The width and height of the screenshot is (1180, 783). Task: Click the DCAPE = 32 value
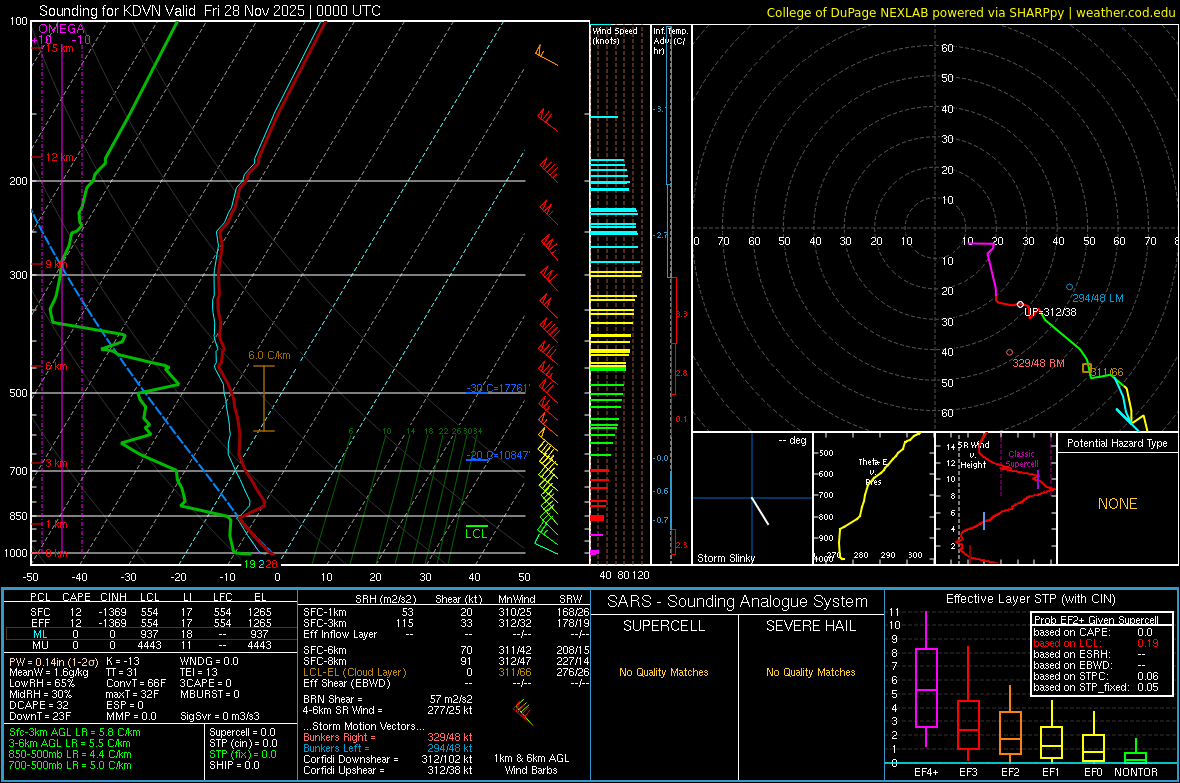click(x=38, y=705)
